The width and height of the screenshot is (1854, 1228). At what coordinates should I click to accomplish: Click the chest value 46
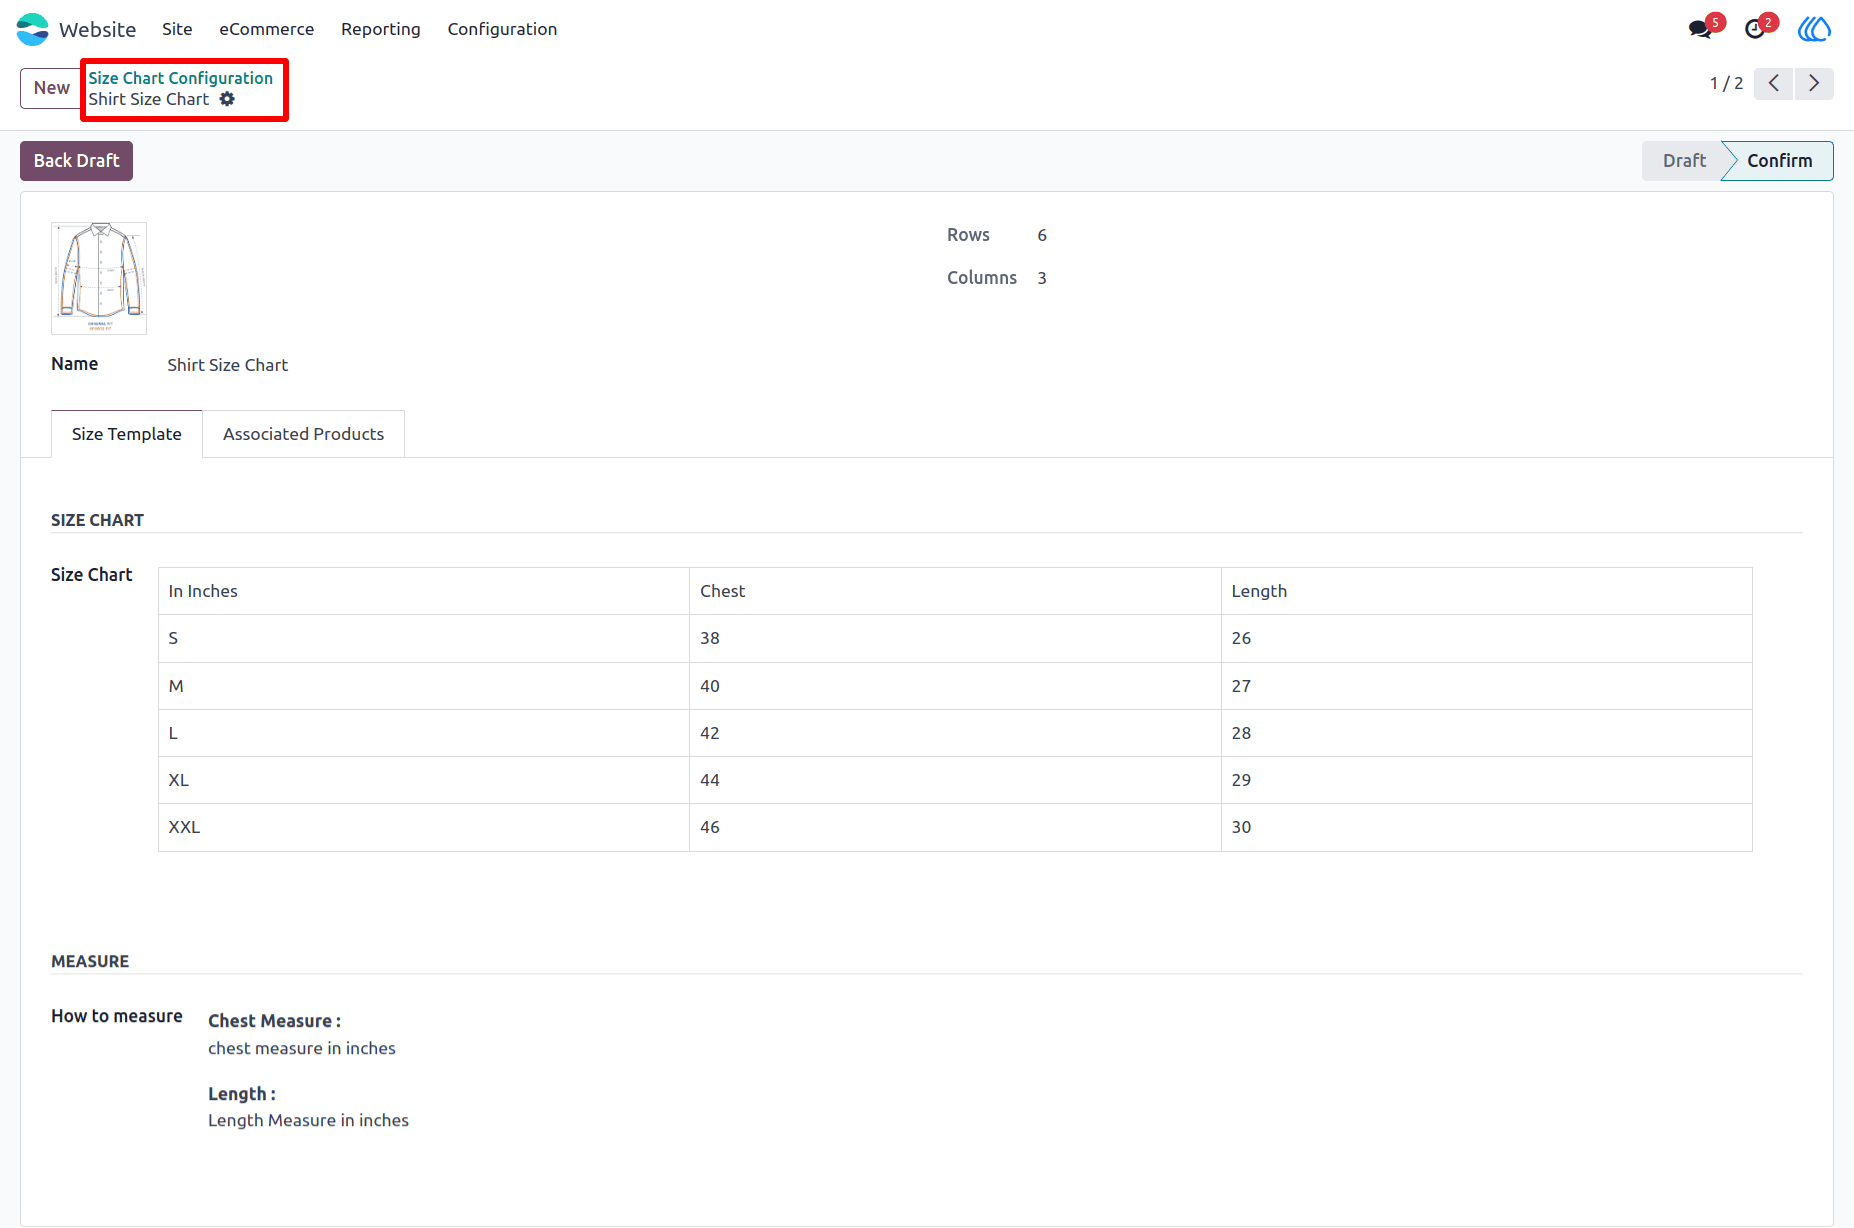955,827
